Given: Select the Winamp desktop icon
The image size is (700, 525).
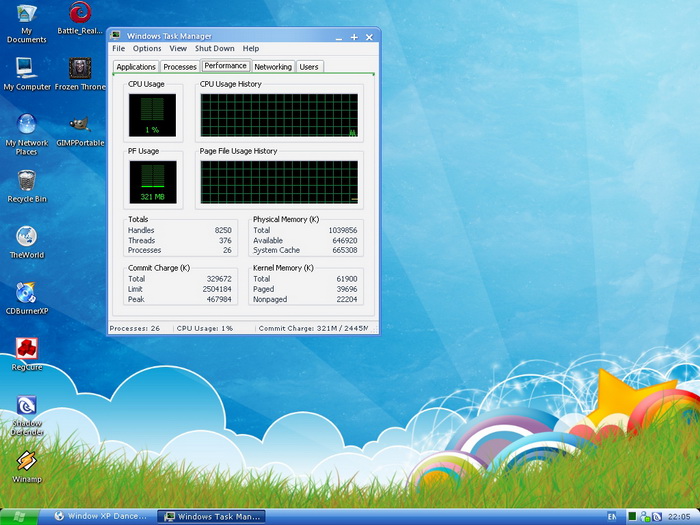Looking at the screenshot, I should coord(26,467).
